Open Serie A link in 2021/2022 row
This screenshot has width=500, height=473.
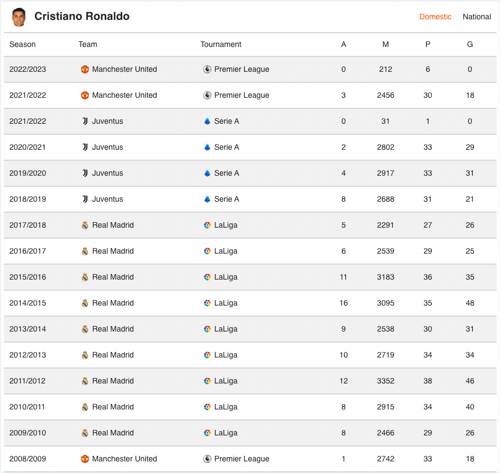(226, 121)
